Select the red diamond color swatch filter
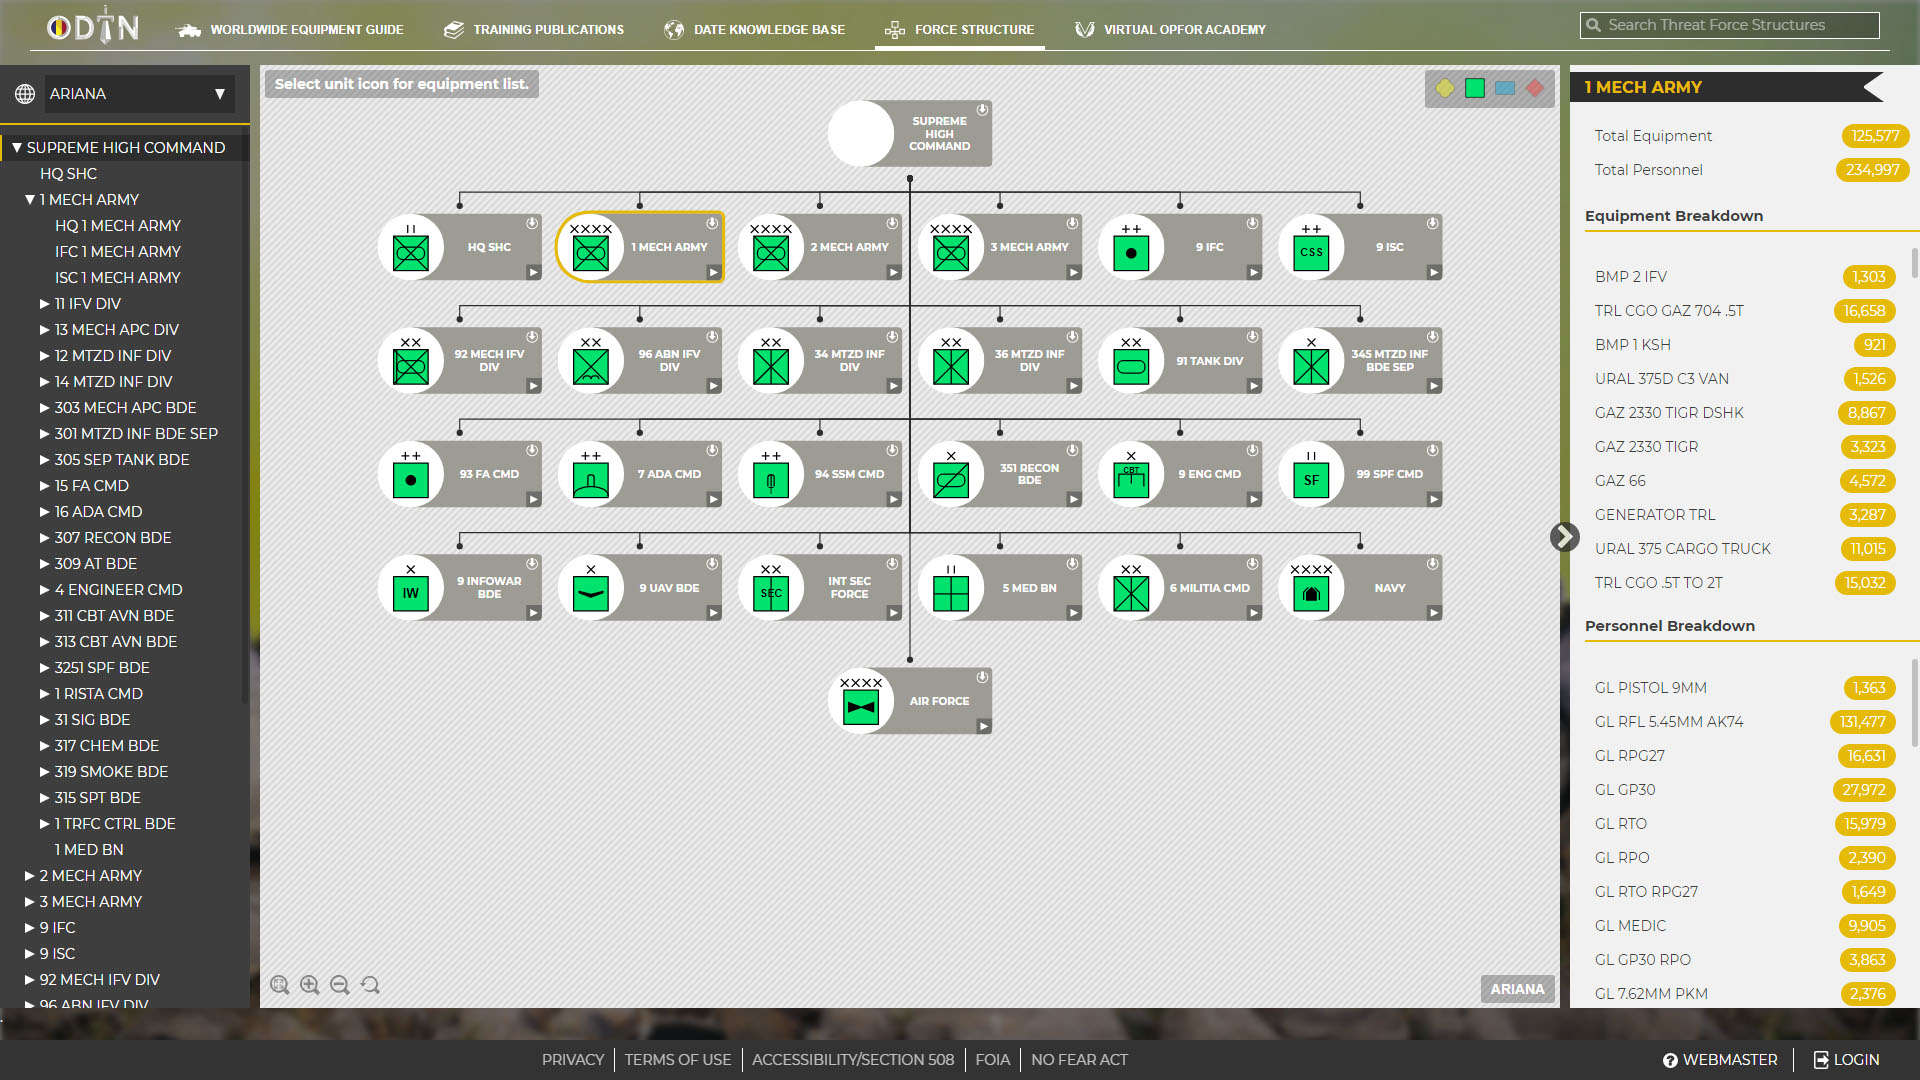 (1532, 88)
